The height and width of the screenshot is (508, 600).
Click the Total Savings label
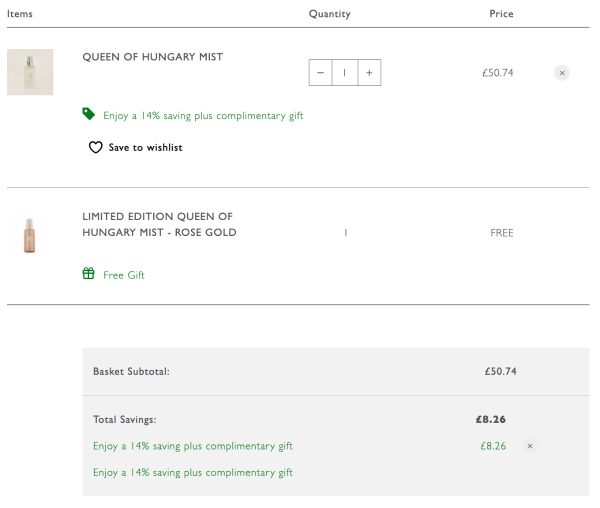click(x=125, y=420)
